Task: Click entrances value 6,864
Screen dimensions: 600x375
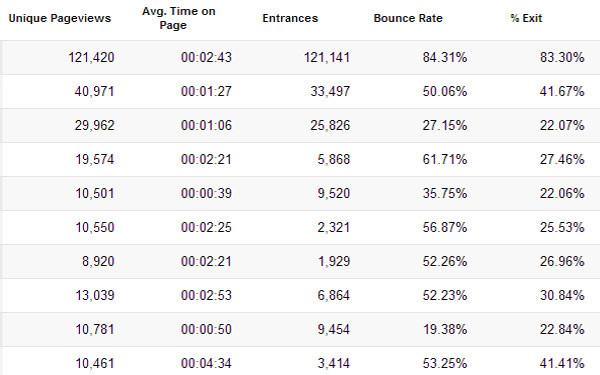Action: tap(333, 296)
